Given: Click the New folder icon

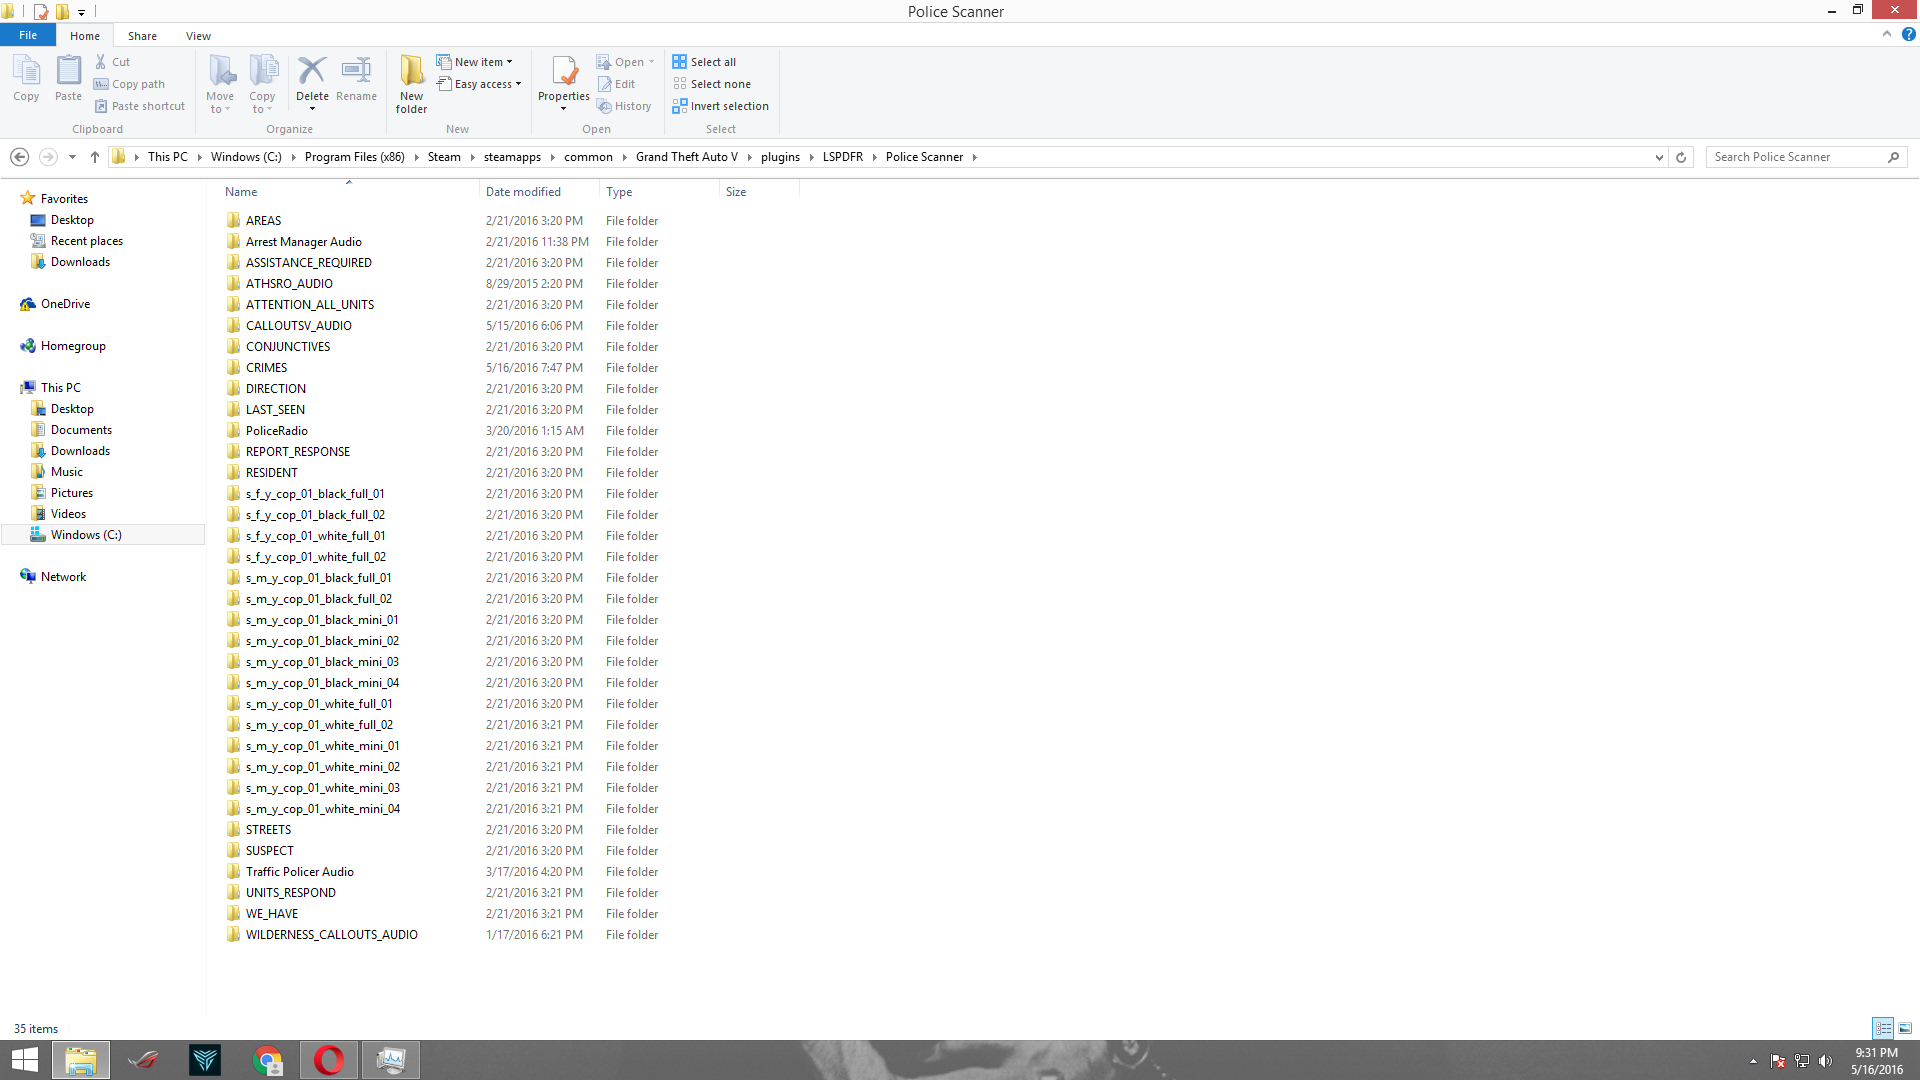Looking at the screenshot, I should [411, 72].
